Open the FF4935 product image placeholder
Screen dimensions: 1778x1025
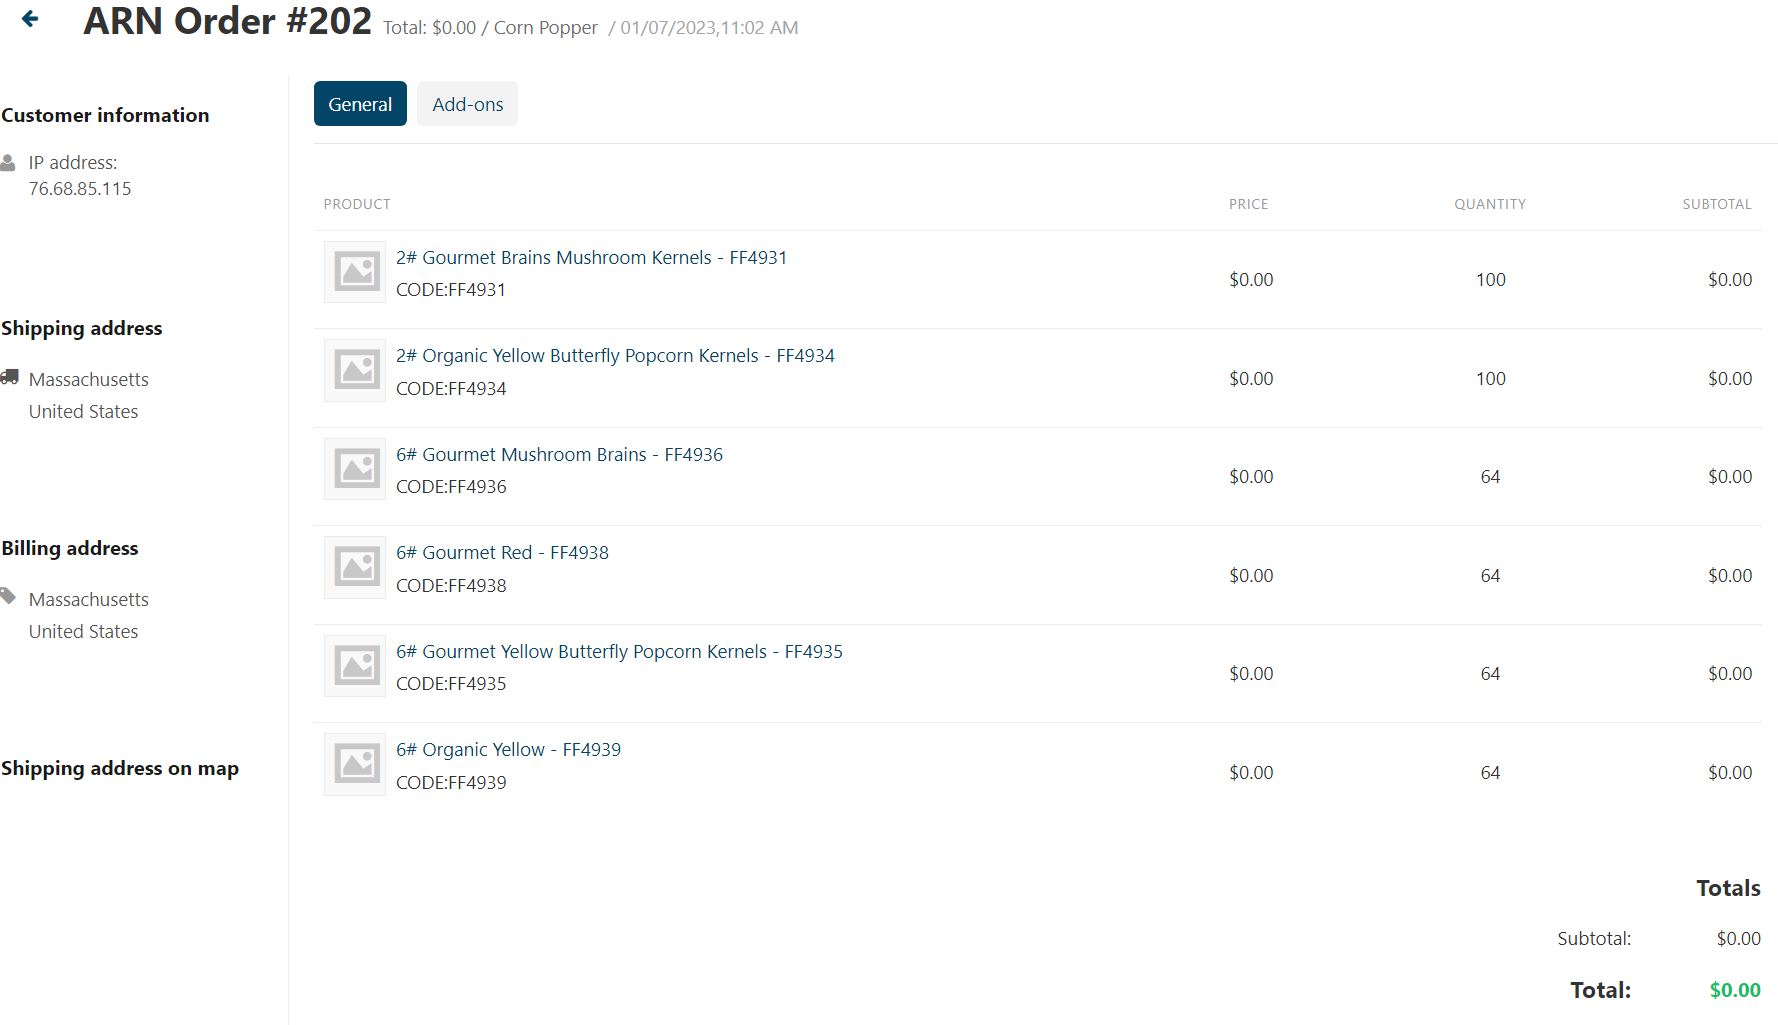pos(355,666)
